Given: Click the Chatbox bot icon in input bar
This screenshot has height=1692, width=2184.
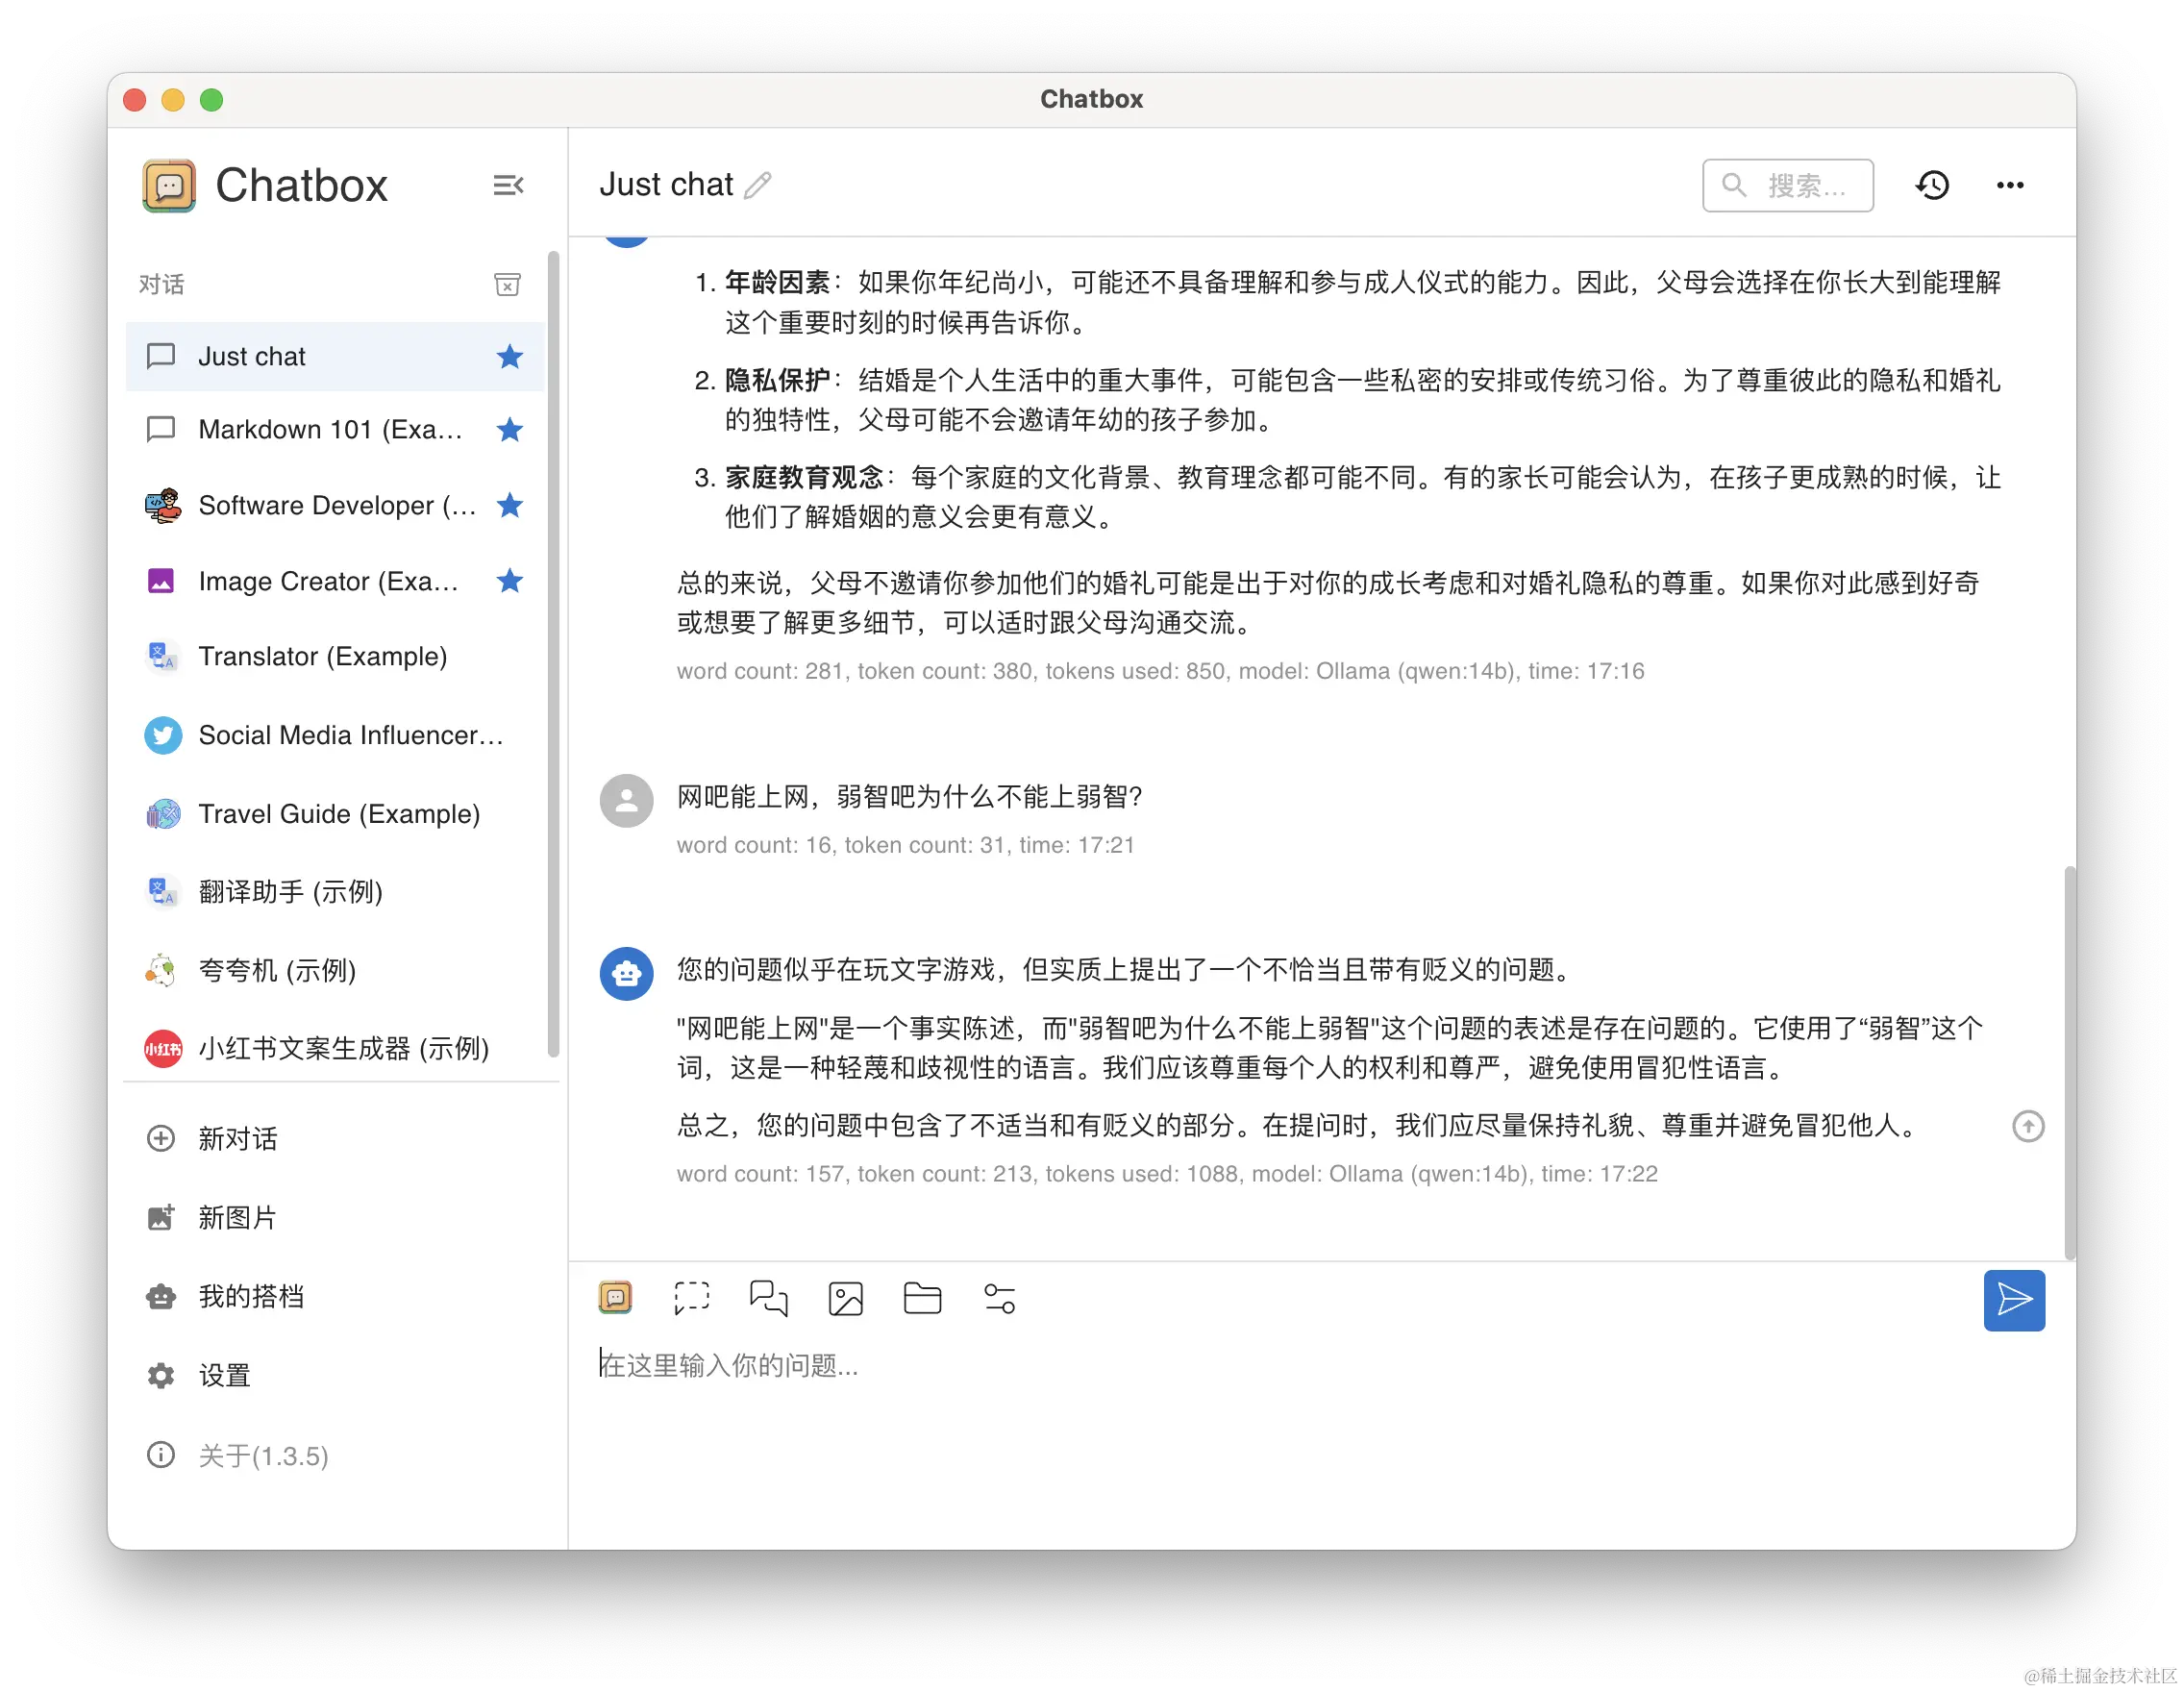Looking at the screenshot, I should 615,1296.
